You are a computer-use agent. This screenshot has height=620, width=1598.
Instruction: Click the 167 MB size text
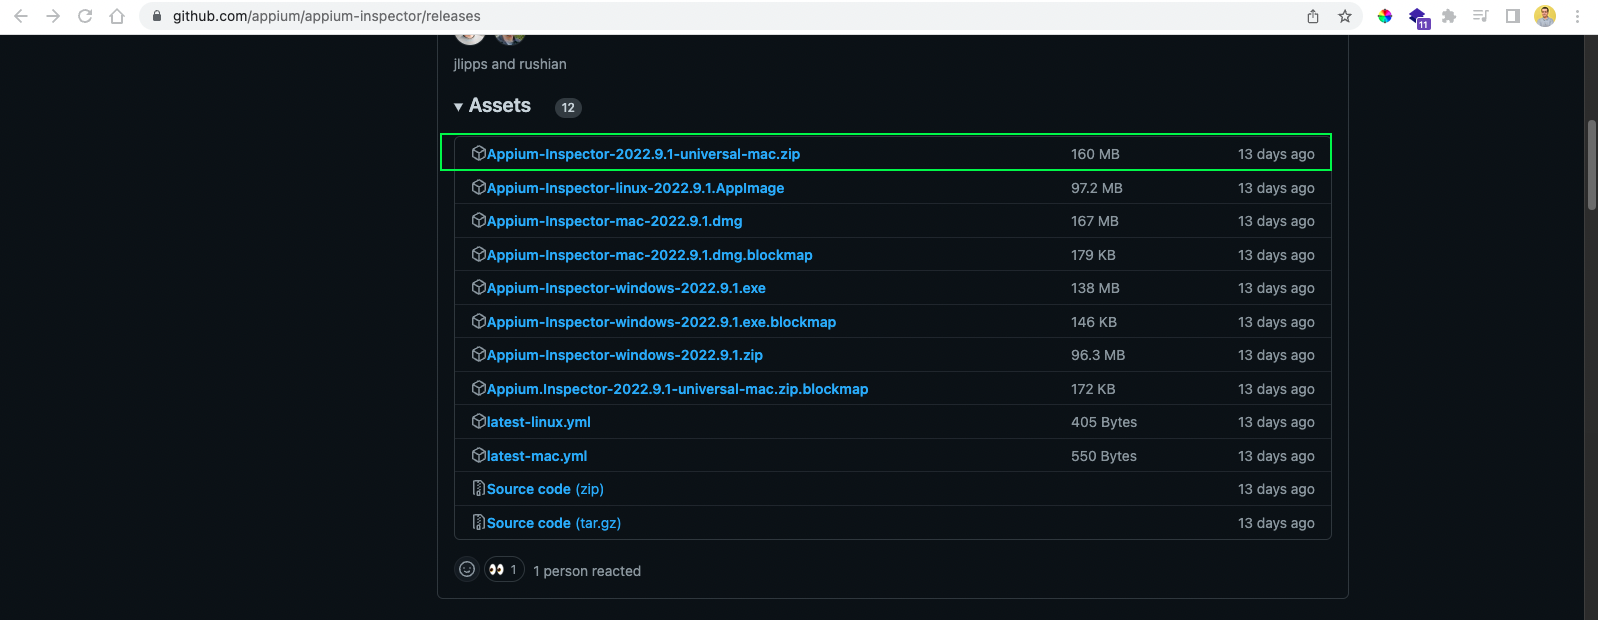[1095, 221]
